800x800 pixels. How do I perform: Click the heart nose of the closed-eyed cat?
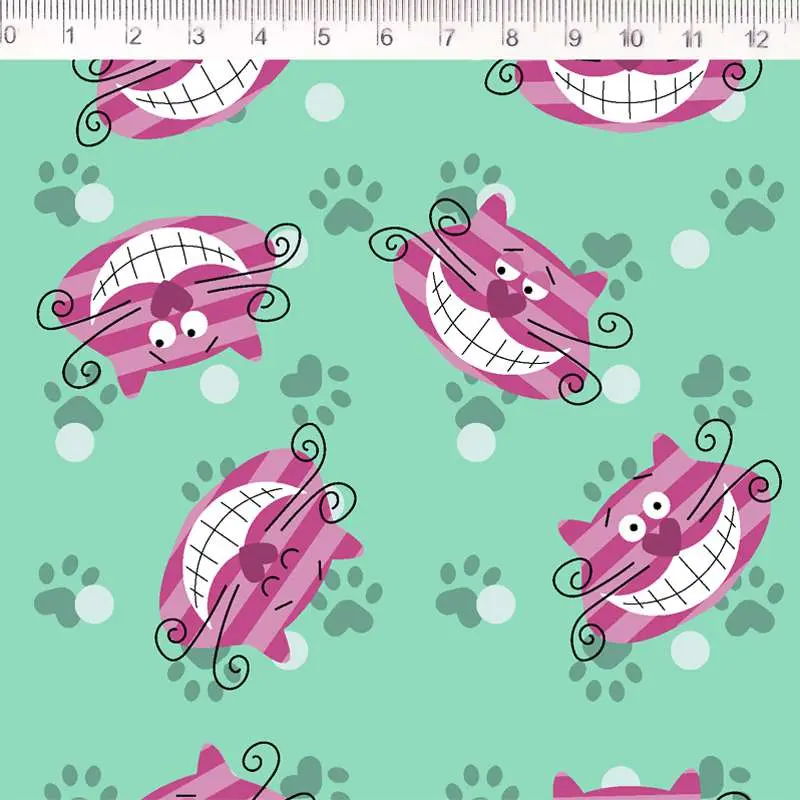[259, 558]
